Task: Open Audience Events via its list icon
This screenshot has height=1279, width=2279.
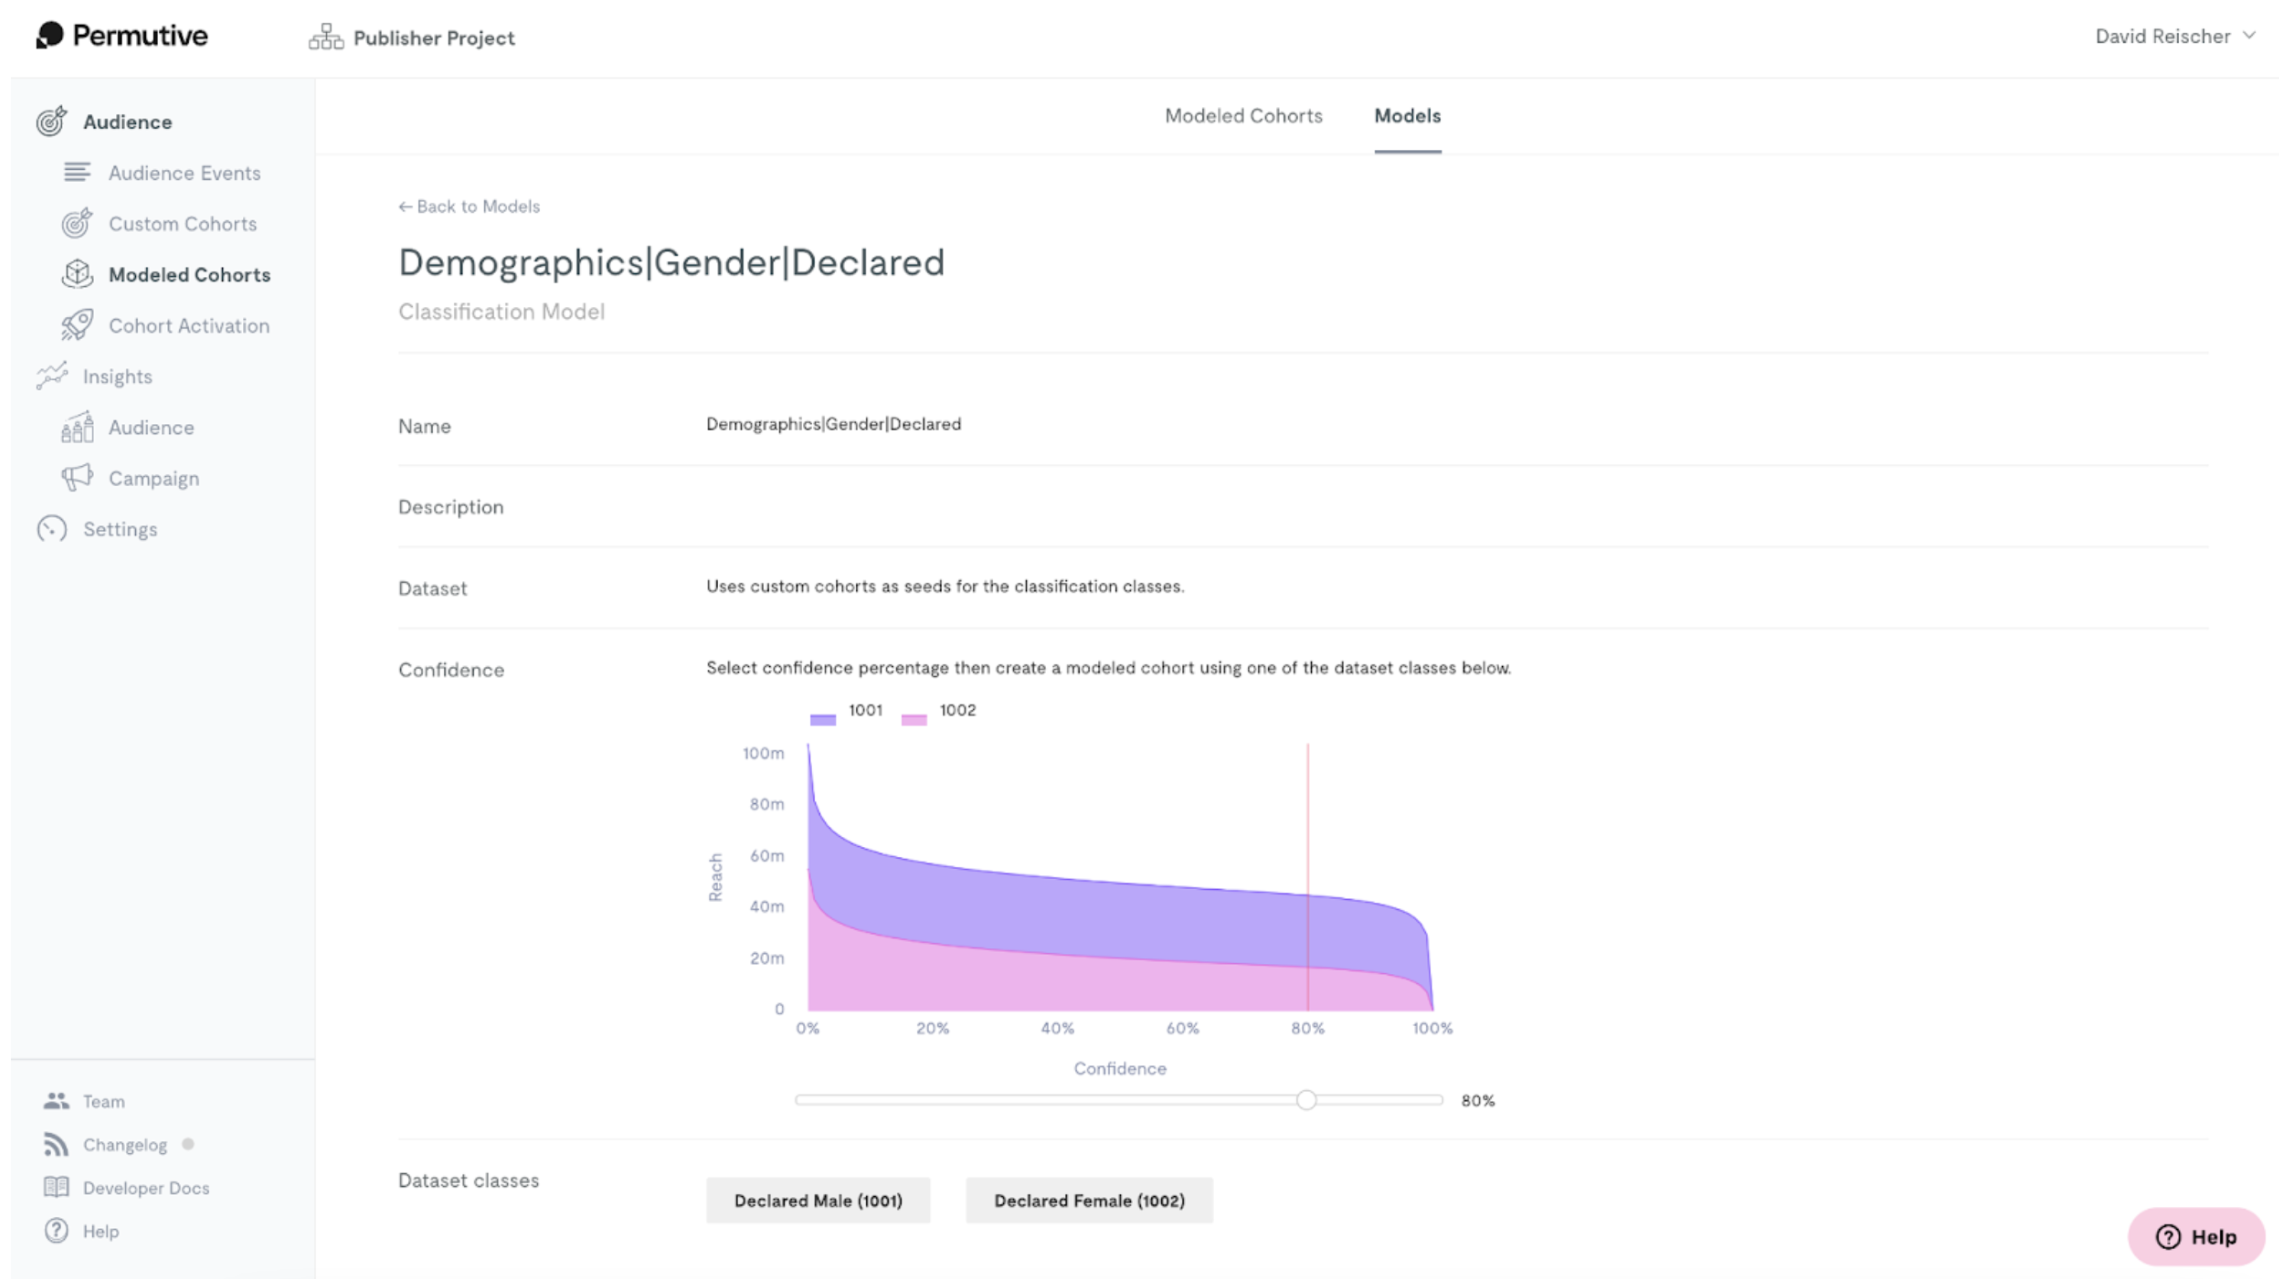Action: [77, 172]
